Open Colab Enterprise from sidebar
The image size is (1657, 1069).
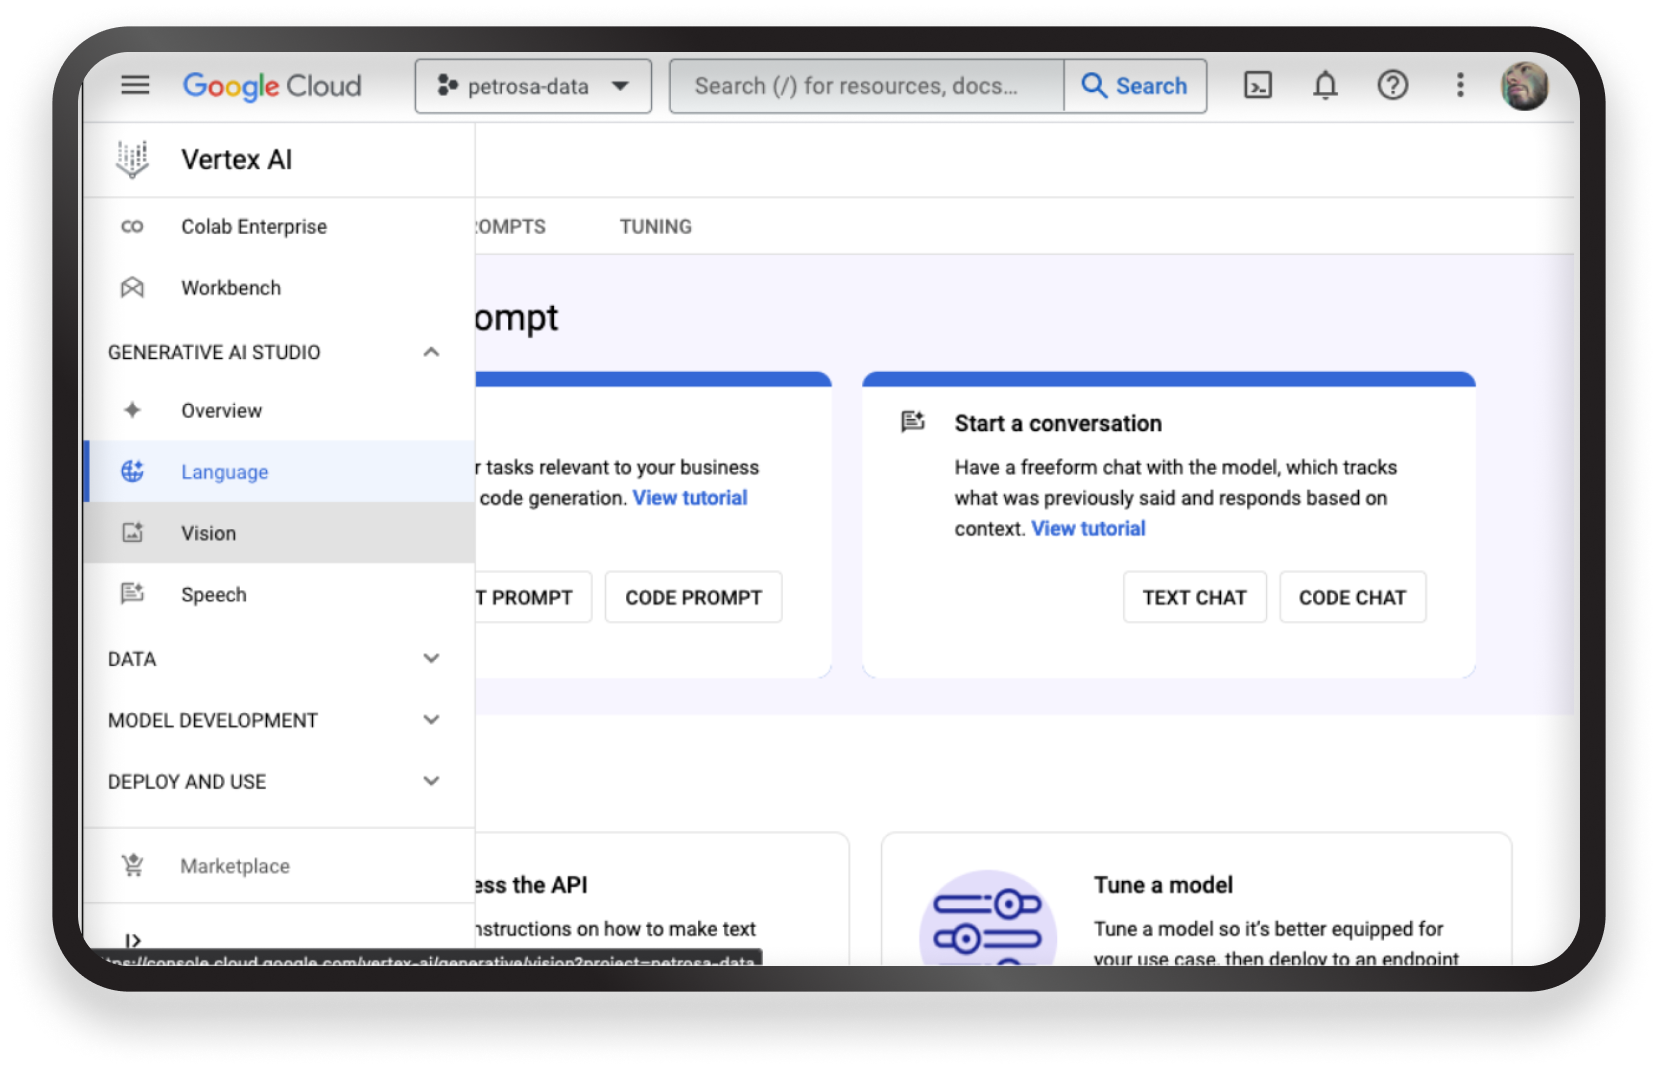[254, 227]
